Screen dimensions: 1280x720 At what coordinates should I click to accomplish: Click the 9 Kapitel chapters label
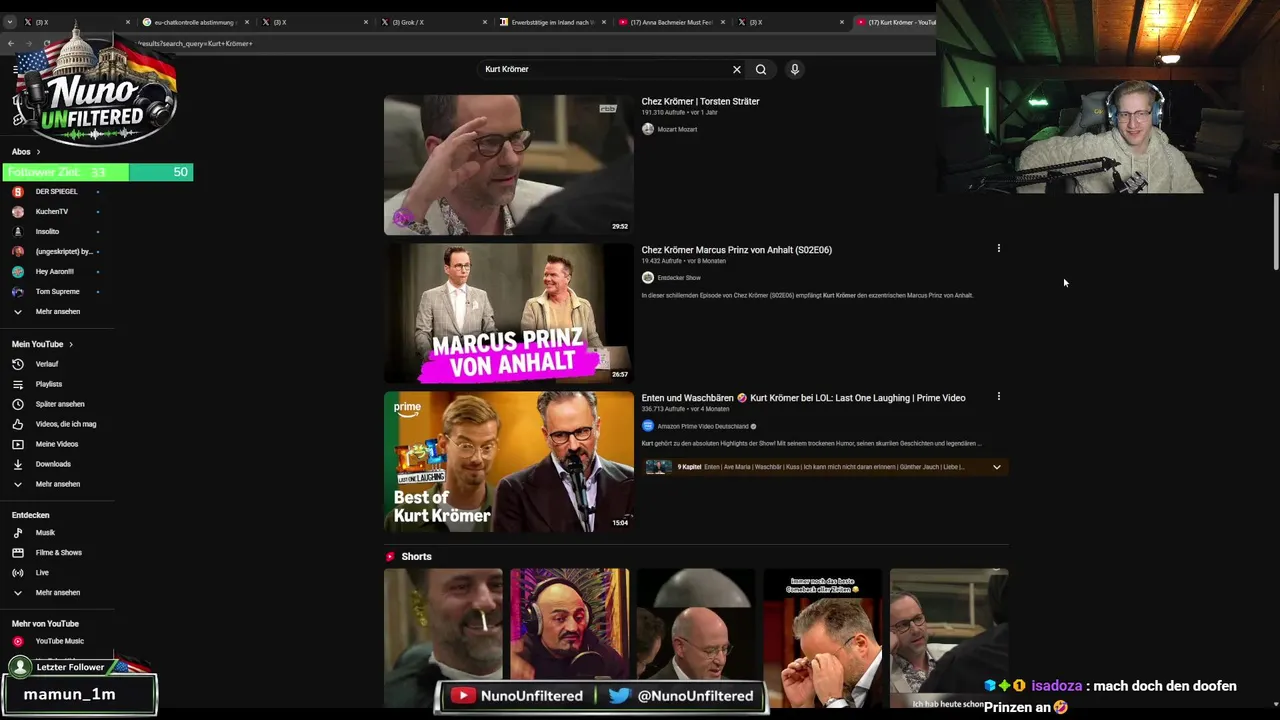pyautogui.click(x=690, y=467)
